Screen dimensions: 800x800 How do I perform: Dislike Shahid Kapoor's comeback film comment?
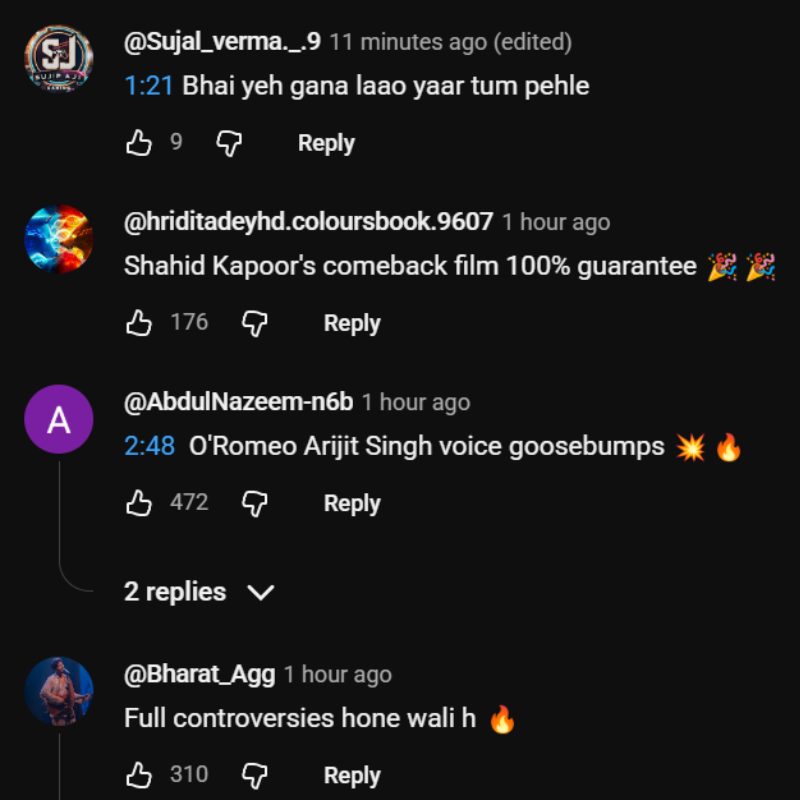[256, 323]
